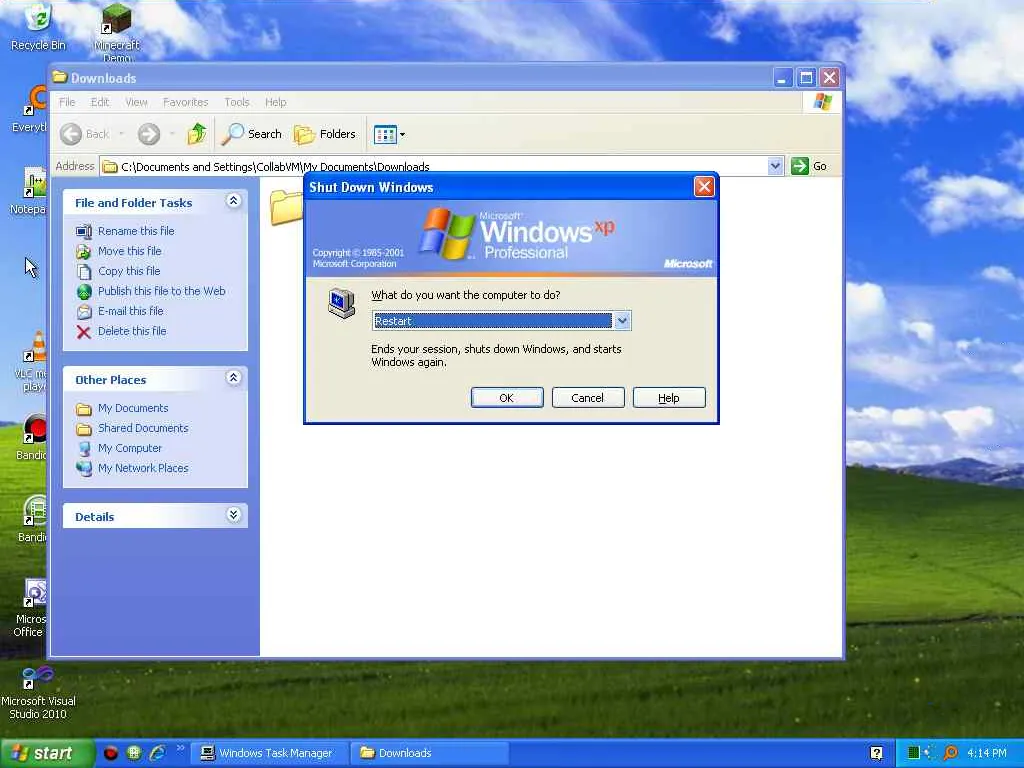Open Search in the Explorer toolbar
Screen dimensions: 1024x768
251,134
